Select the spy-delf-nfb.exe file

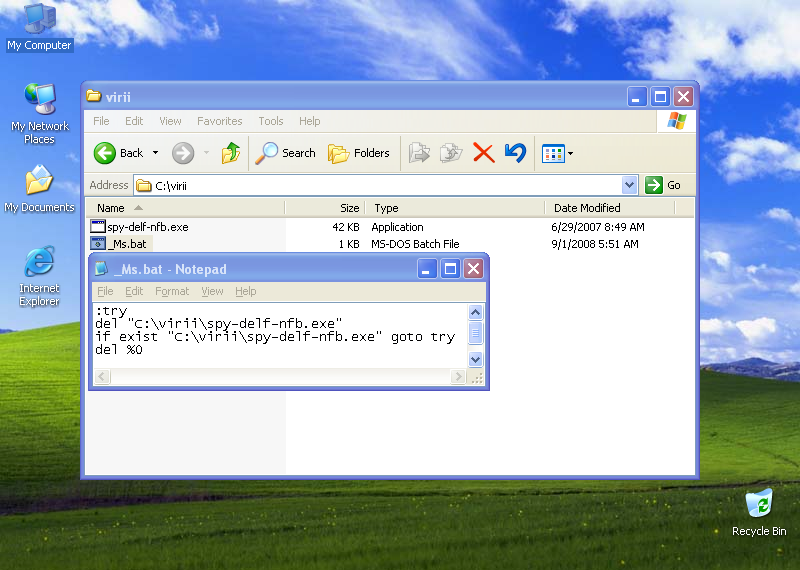tap(147, 227)
